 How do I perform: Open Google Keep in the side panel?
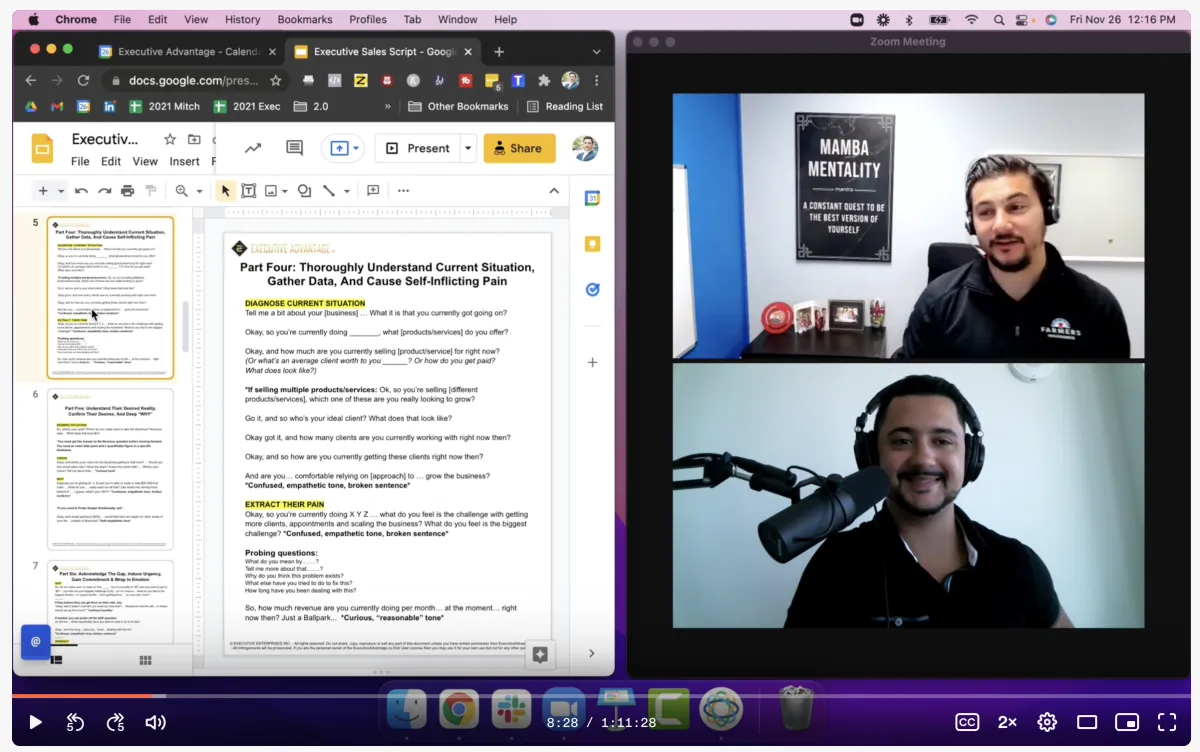592,244
